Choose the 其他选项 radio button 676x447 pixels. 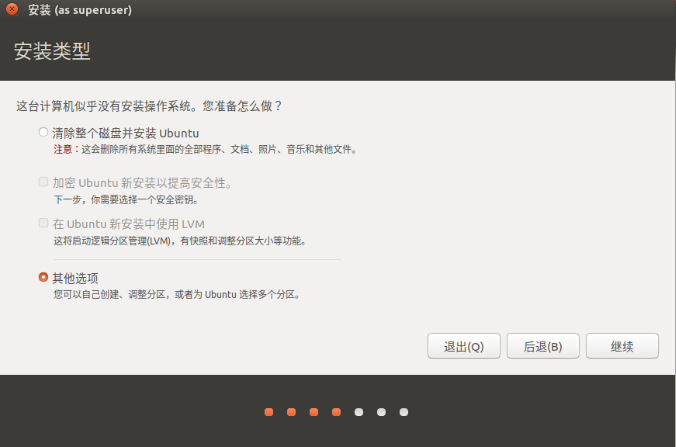(x=43, y=277)
